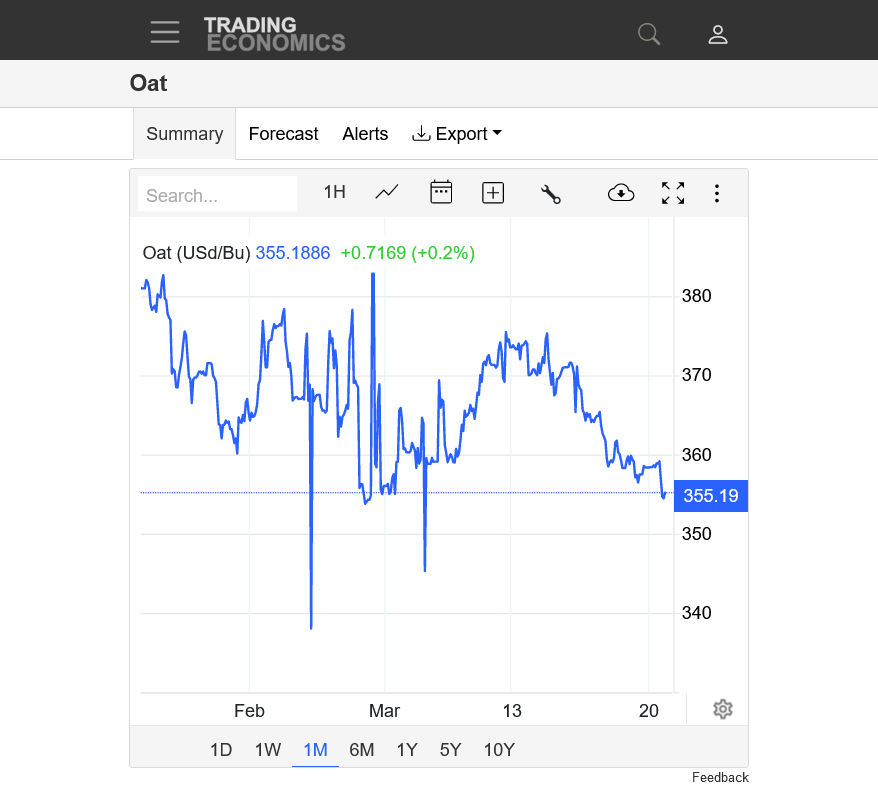Open the user account profile icon

[718, 34]
